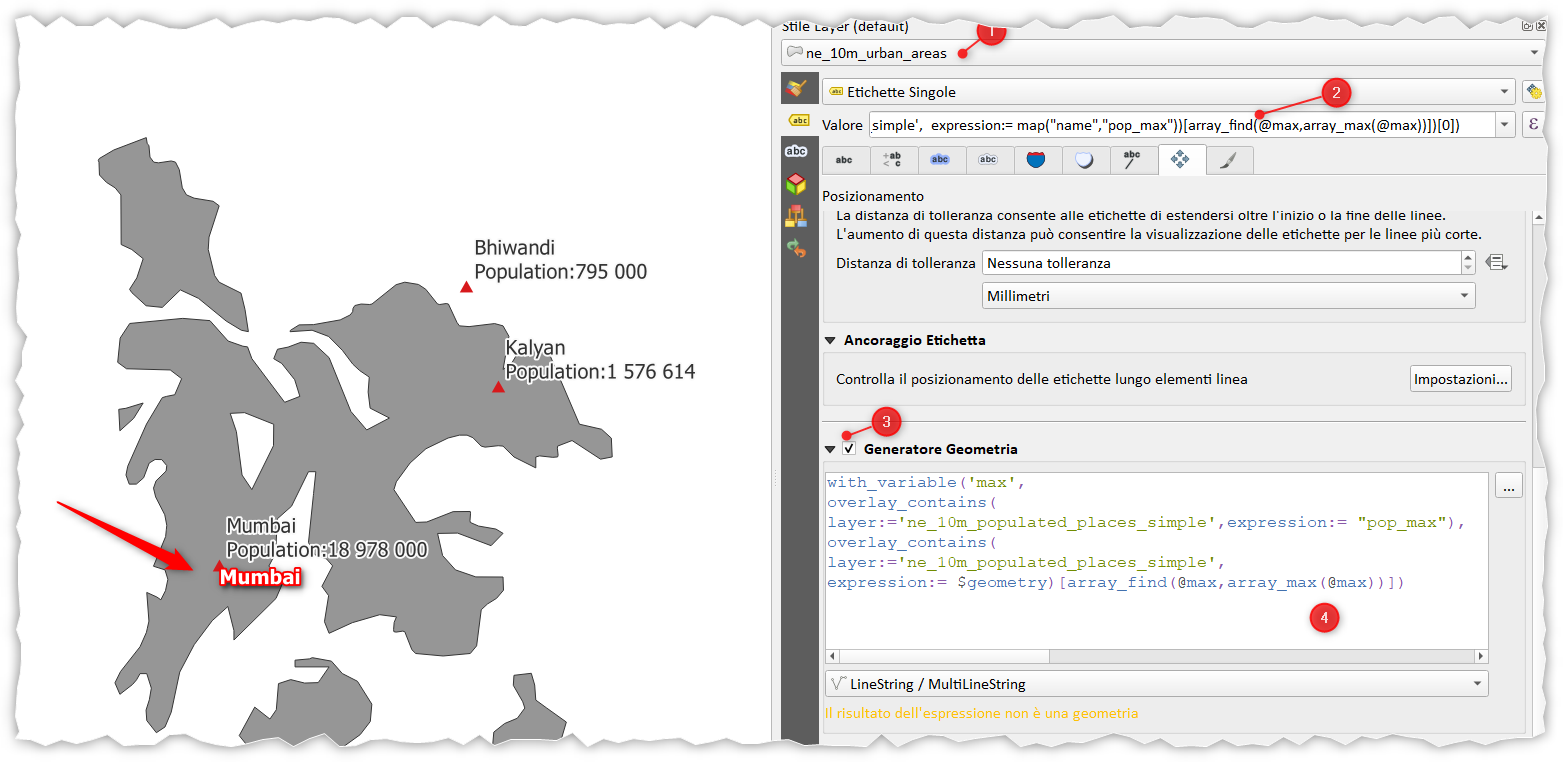Open the 3D View cube icon
Image resolution: width=1563 pixels, height=762 pixels.
pos(796,184)
